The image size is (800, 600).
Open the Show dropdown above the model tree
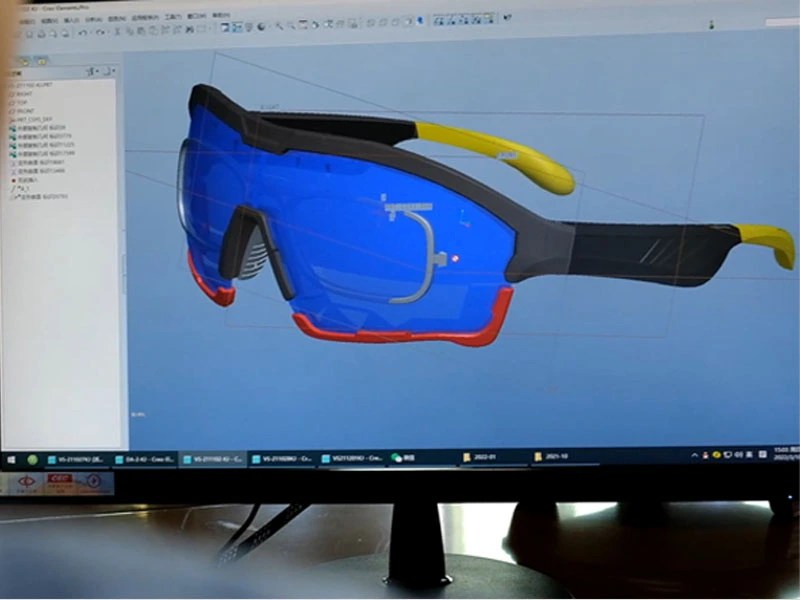[95, 71]
